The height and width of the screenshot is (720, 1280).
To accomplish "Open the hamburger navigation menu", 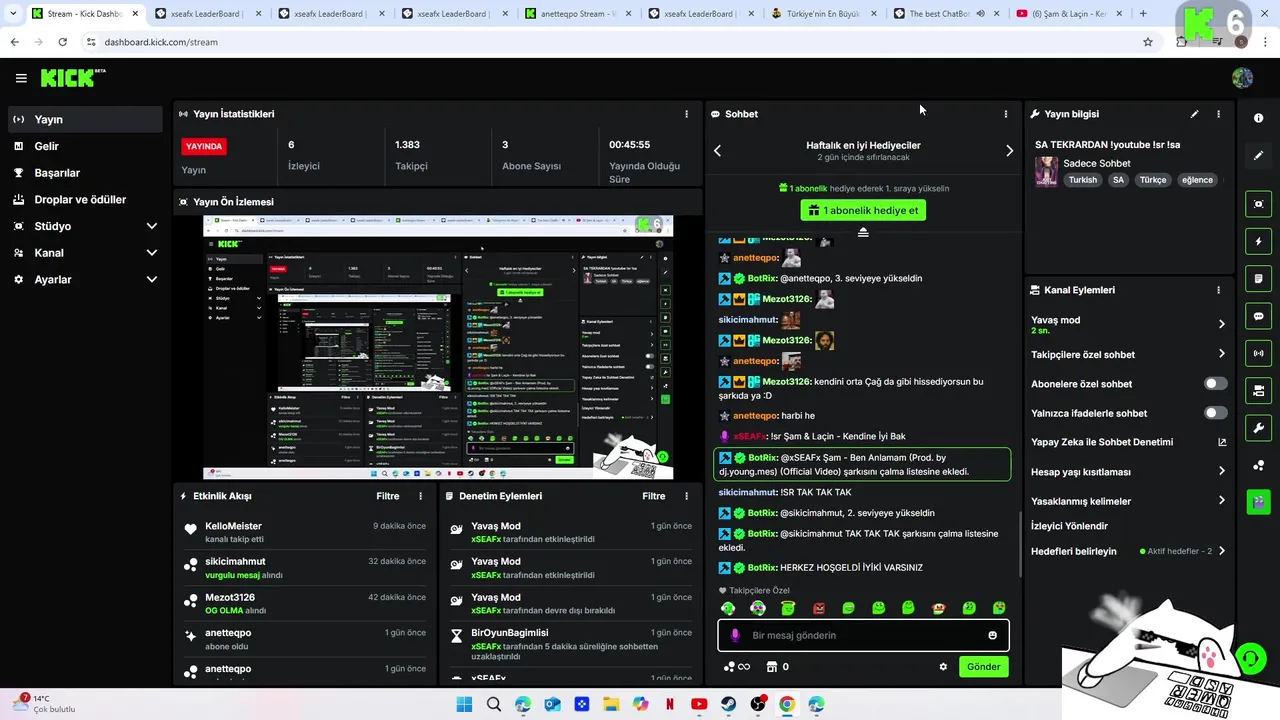I will pyautogui.click(x=21, y=78).
